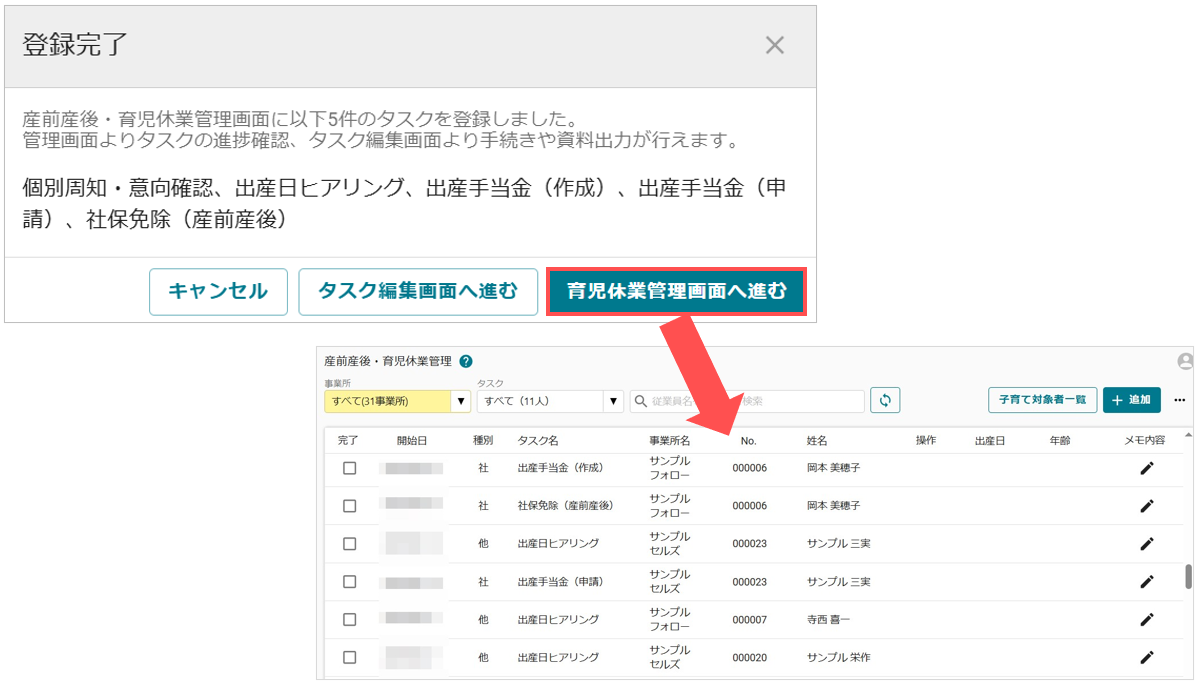
Task: Edit memo pencil for サンプル 三実 出産日ヒアリング
Action: [1147, 544]
